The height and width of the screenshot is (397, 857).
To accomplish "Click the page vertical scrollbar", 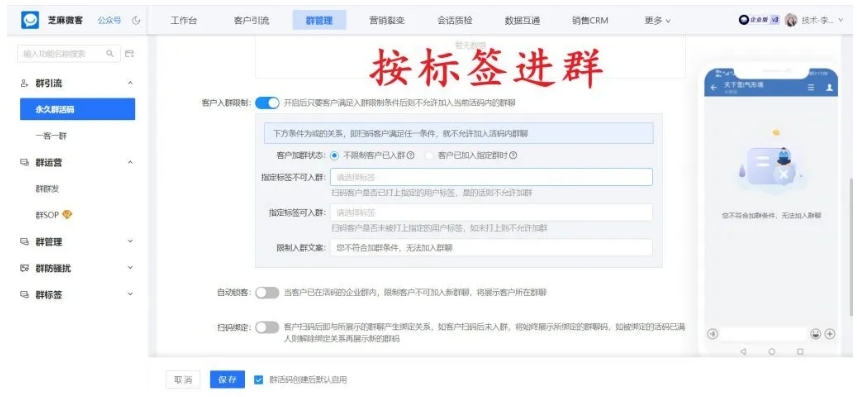I will (x=852, y=246).
